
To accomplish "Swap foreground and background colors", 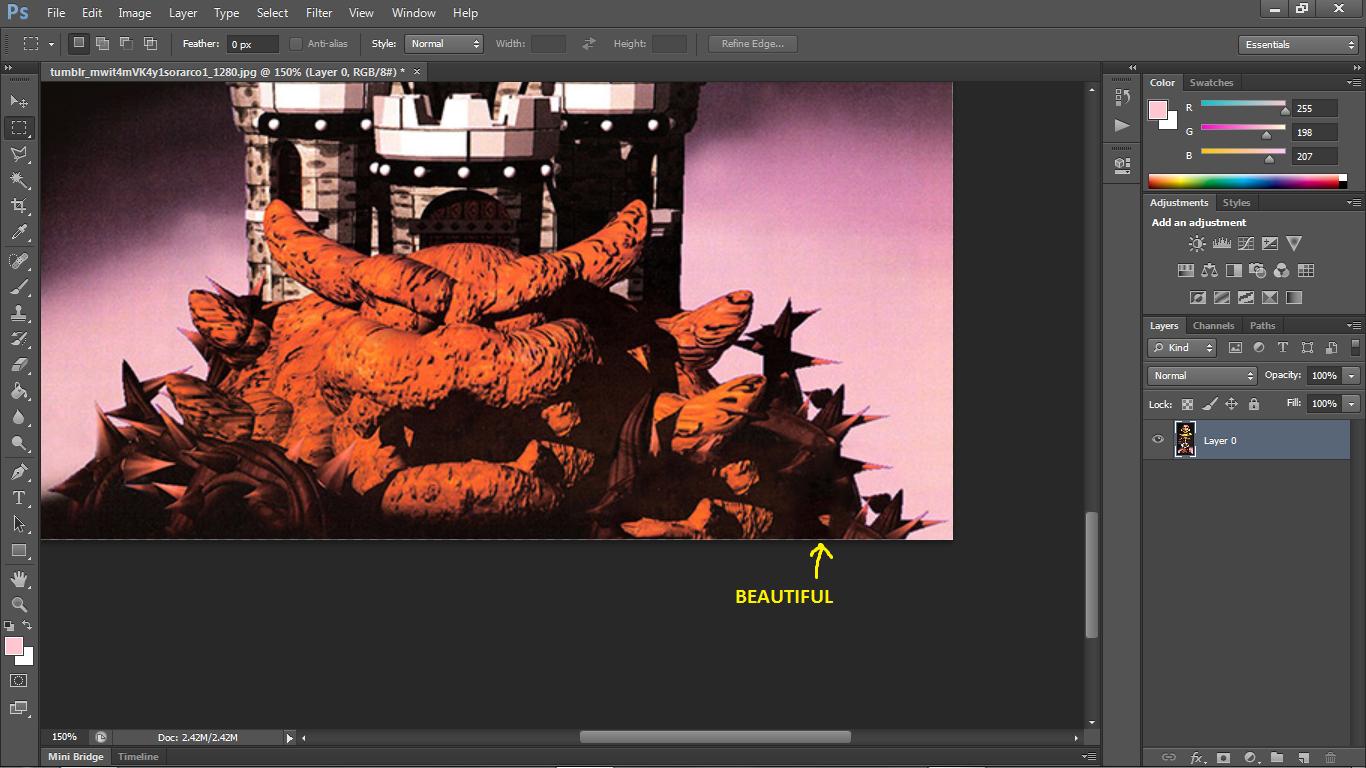I will (28, 627).
